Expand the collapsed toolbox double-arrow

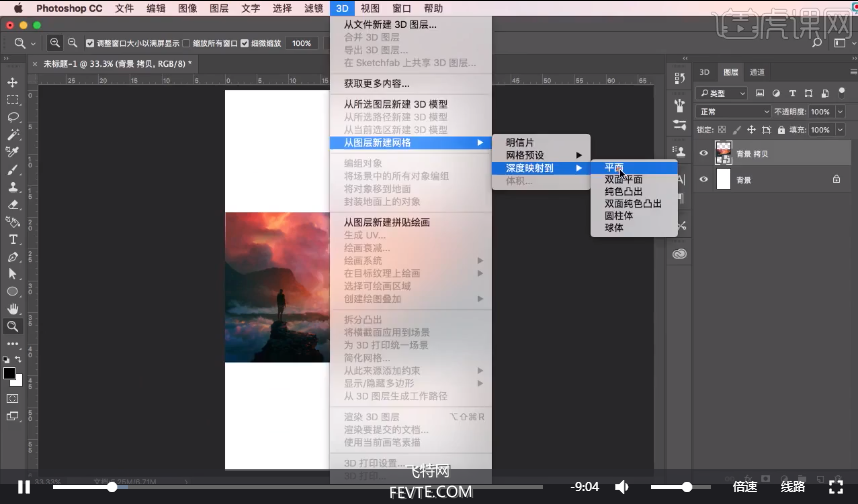pos(6,58)
